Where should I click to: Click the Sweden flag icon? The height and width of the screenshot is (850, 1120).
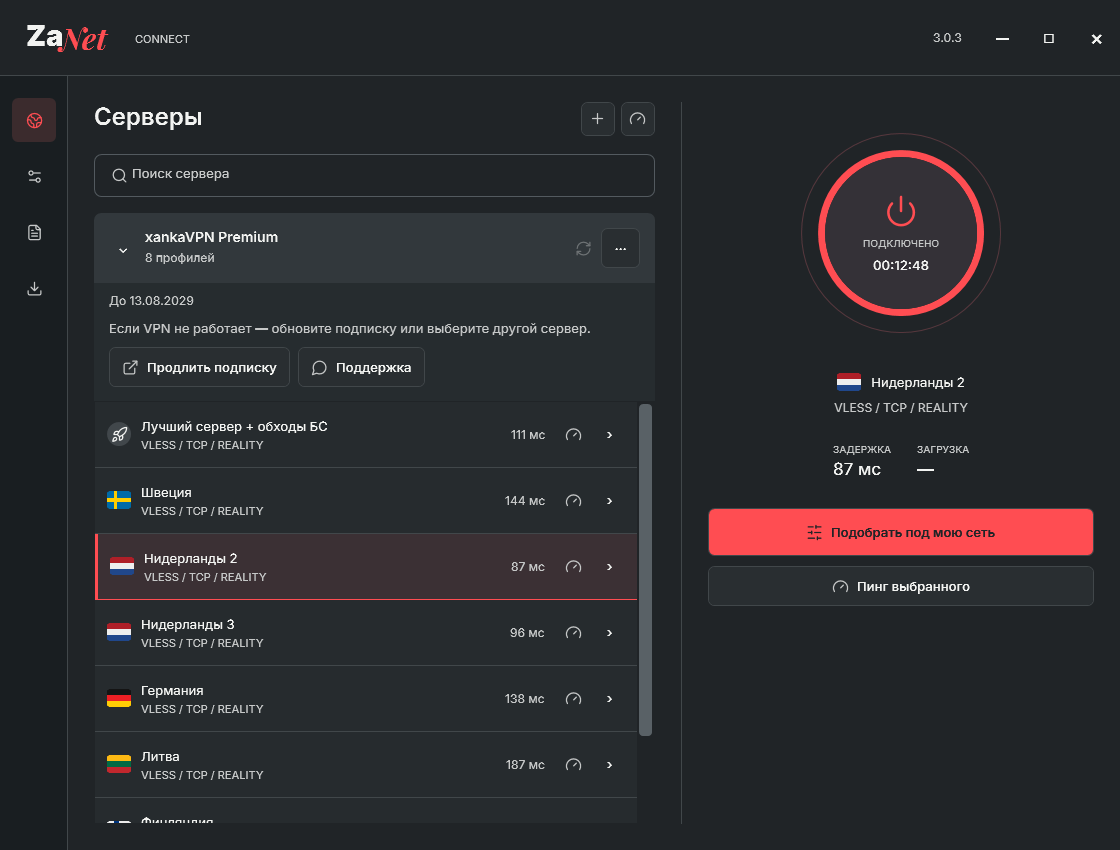pyautogui.click(x=119, y=500)
